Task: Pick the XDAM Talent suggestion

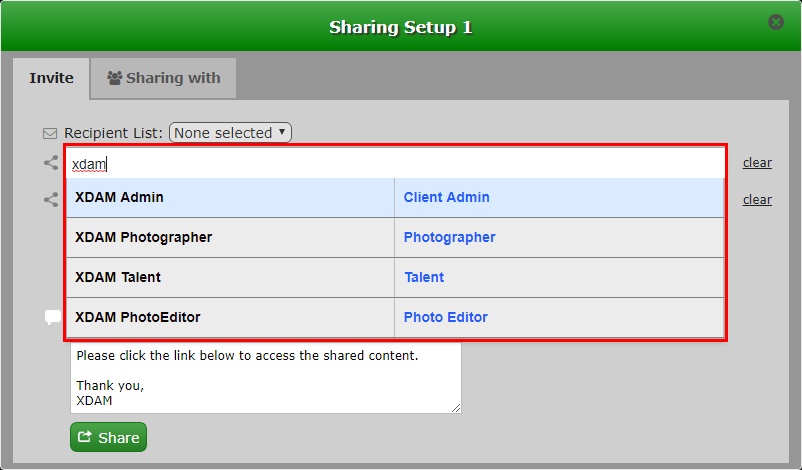Action: tap(118, 278)
